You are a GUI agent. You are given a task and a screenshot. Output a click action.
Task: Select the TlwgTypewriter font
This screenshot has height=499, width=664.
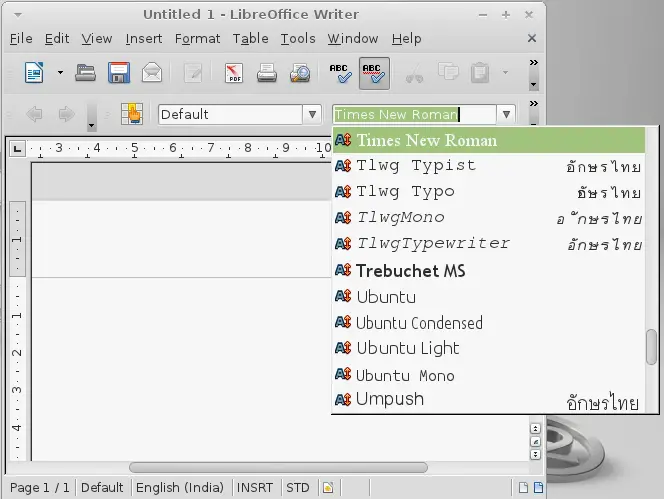click(x=489, y=244)
